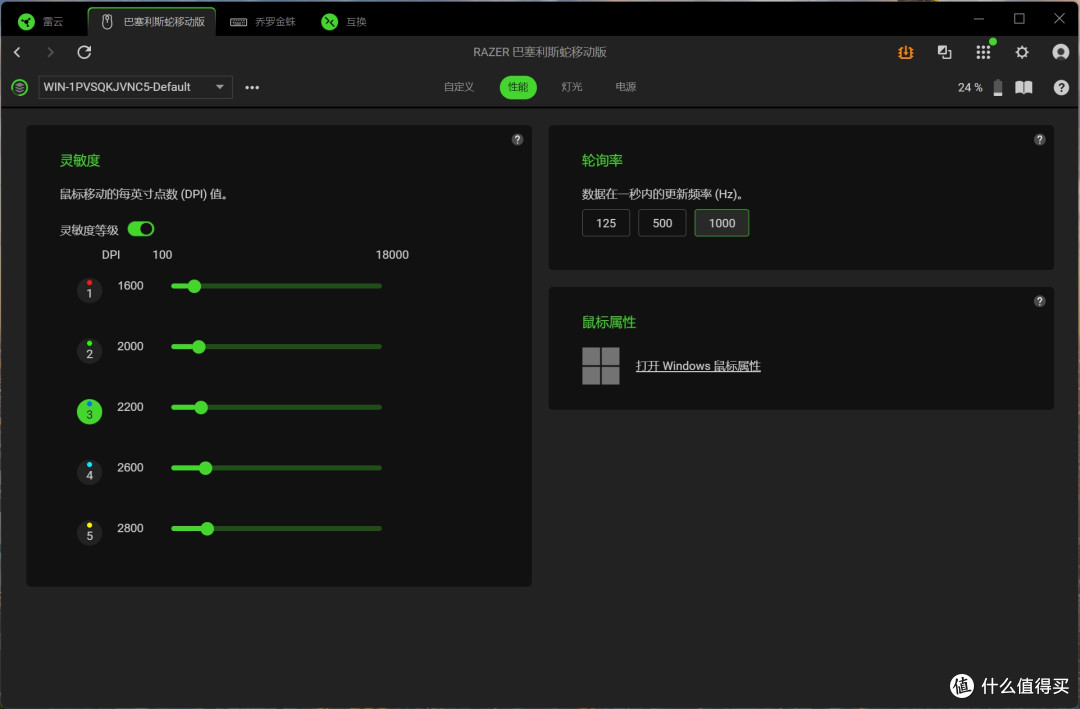Open the 打开 Windows 鼠标属性 link
1080x709 pixels.
tap(698, 366)
